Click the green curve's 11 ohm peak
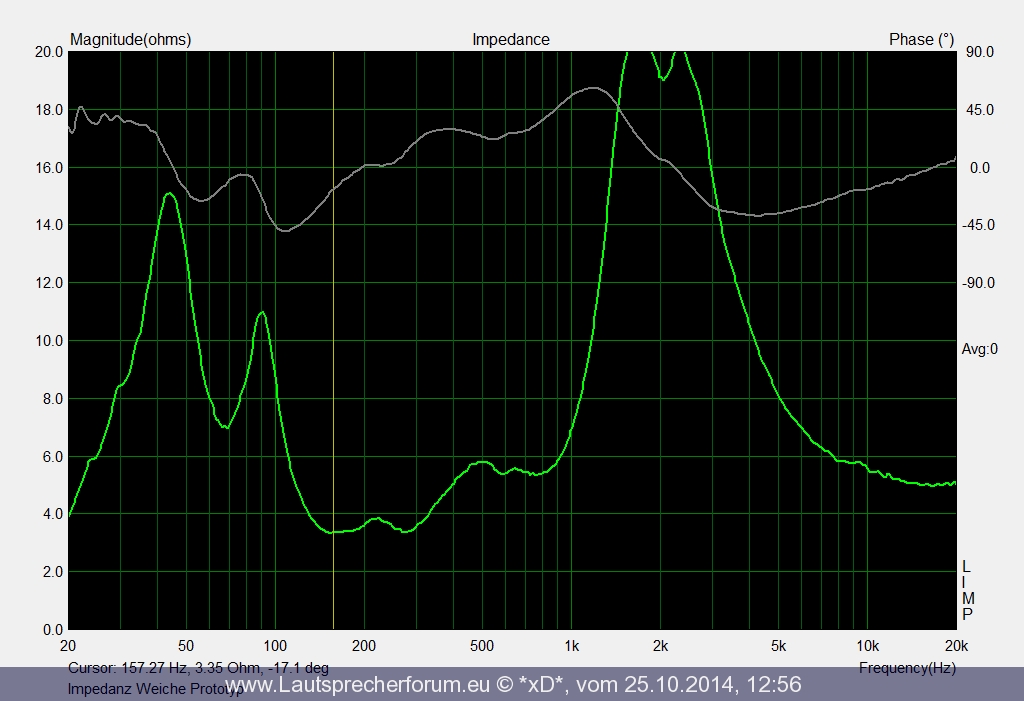 pos(262,313)
